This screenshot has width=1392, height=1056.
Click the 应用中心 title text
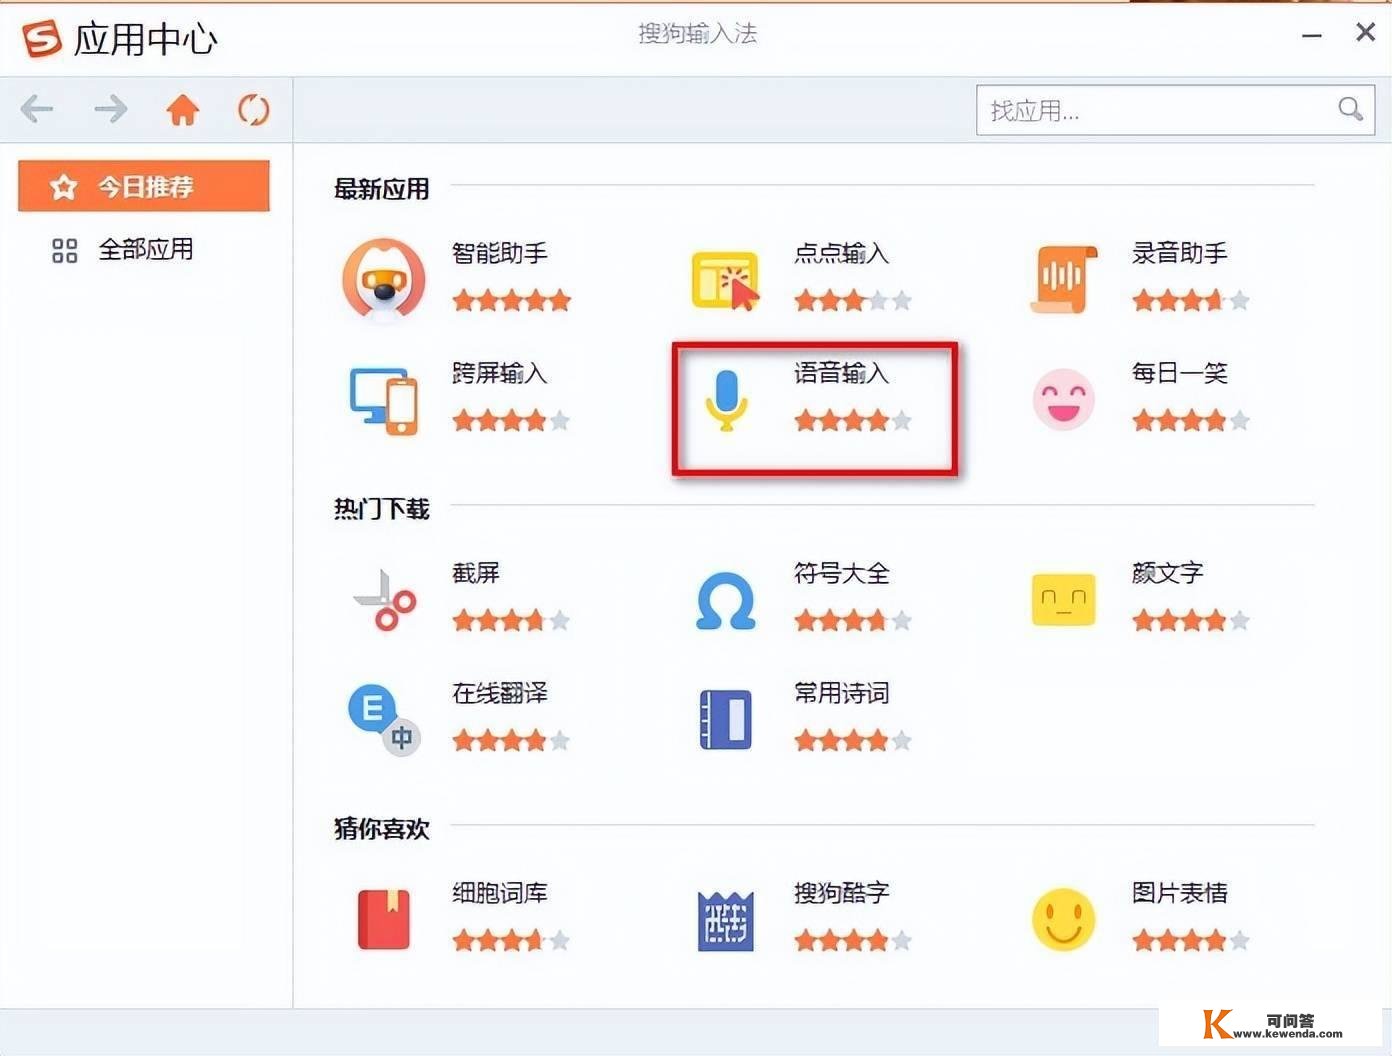[145, 39]
